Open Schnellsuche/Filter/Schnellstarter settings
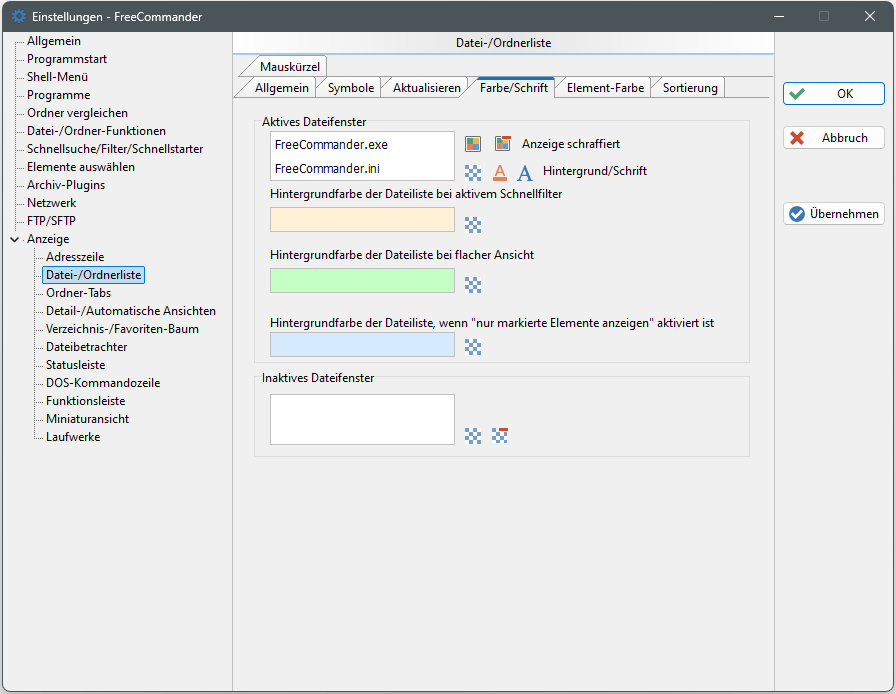Viewport: 896px width, 694px height. point(115,149)
